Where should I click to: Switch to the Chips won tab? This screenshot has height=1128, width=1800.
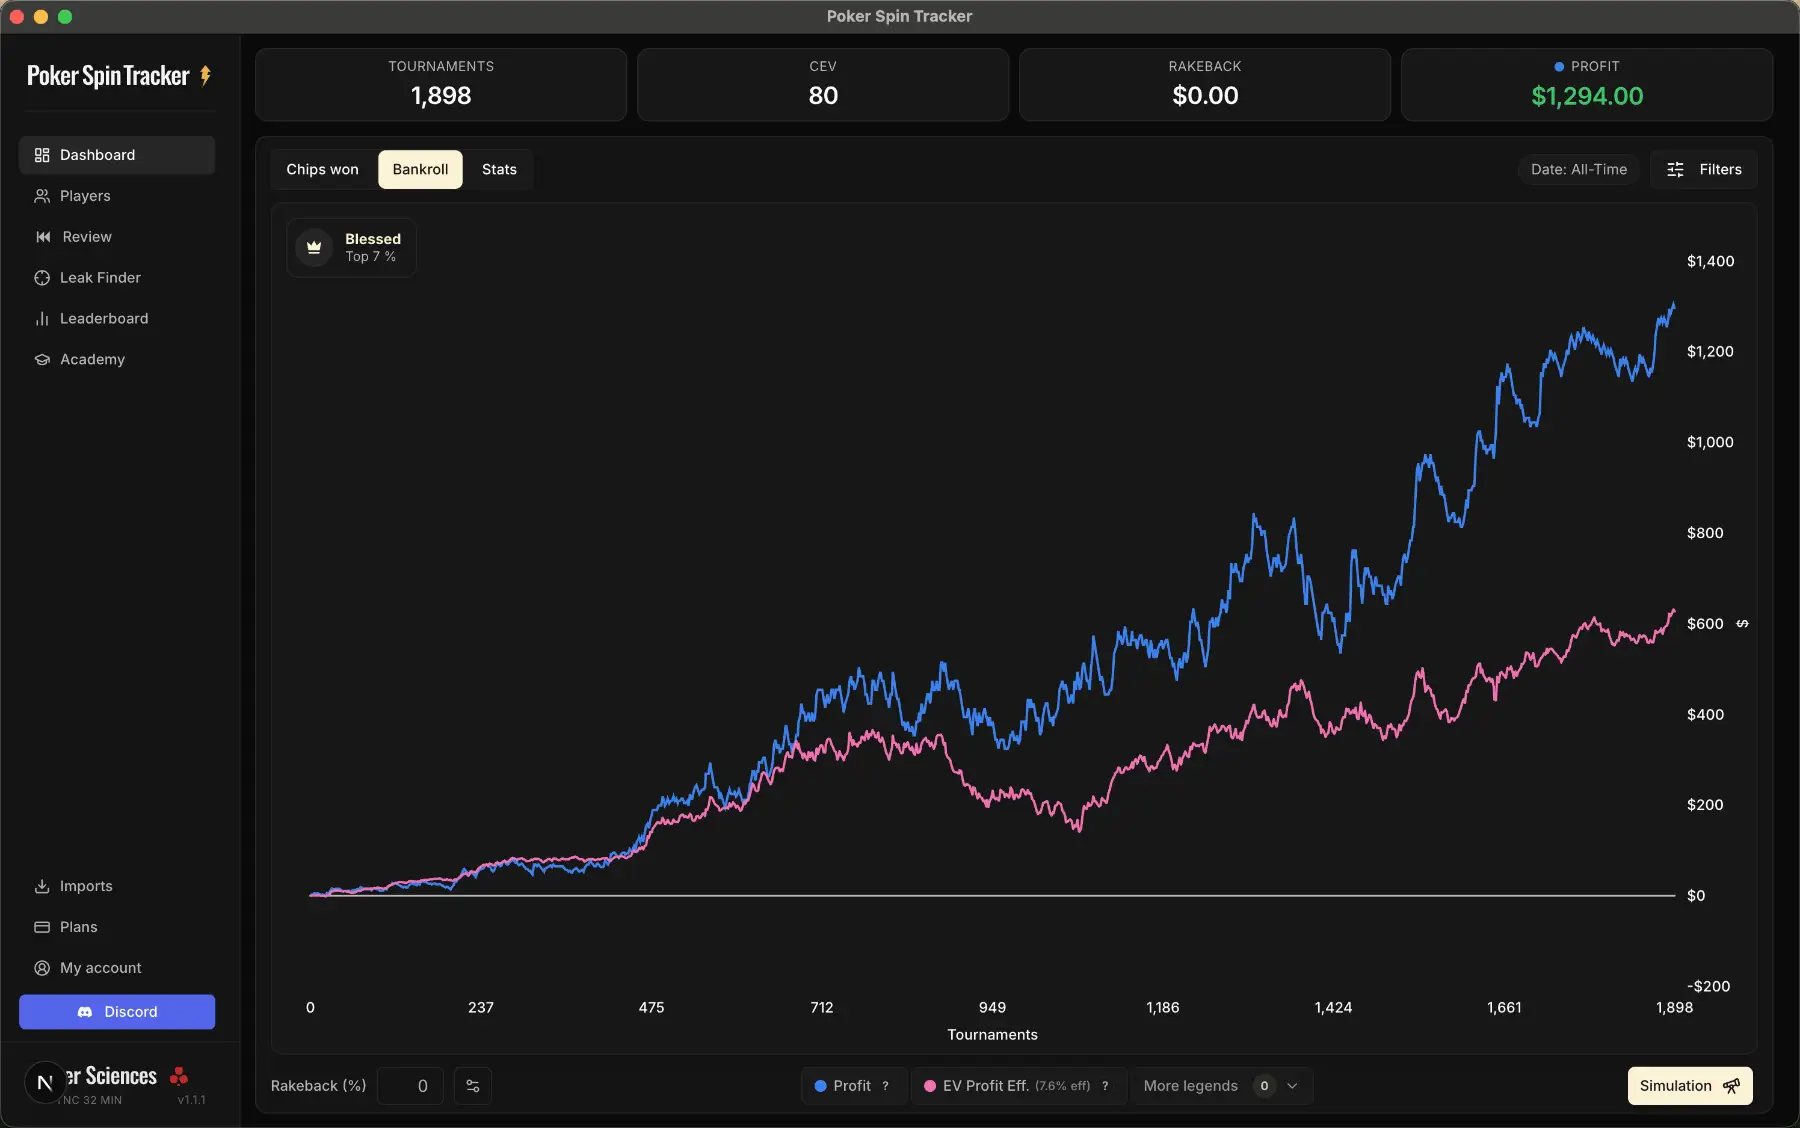[x=322, y=170]
